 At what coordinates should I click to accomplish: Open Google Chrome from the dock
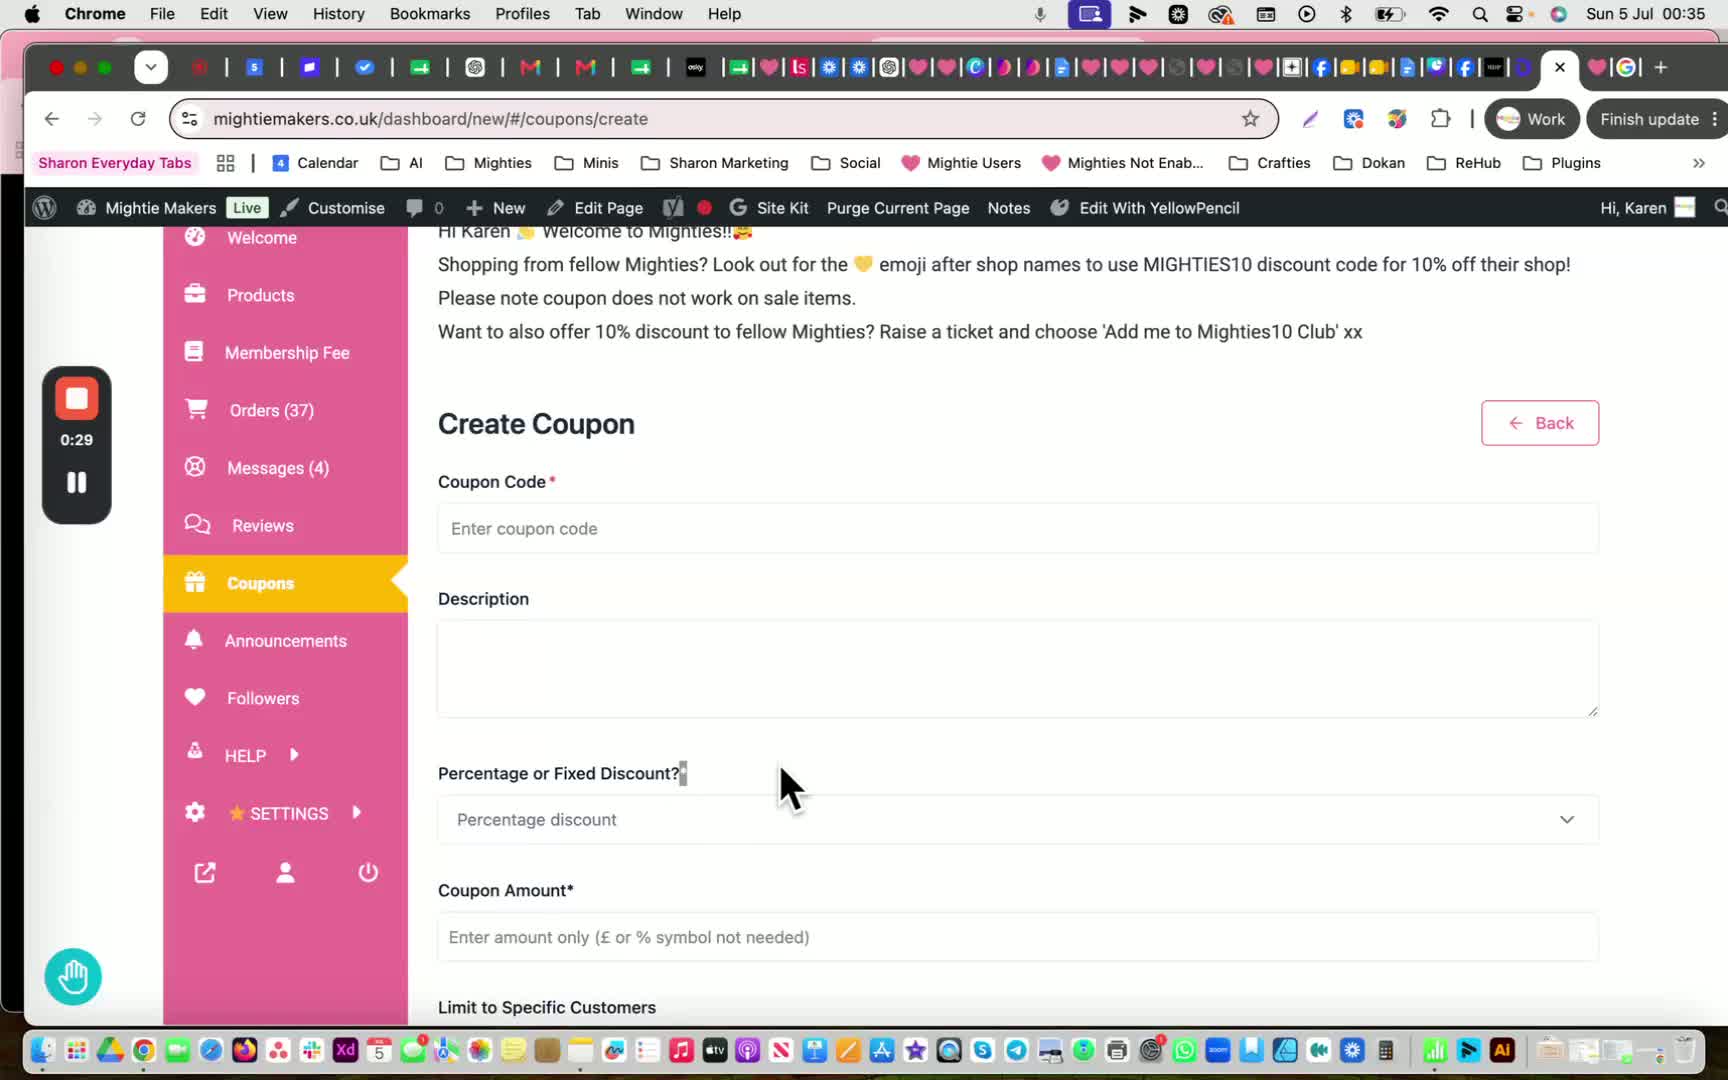[144, 1050]
